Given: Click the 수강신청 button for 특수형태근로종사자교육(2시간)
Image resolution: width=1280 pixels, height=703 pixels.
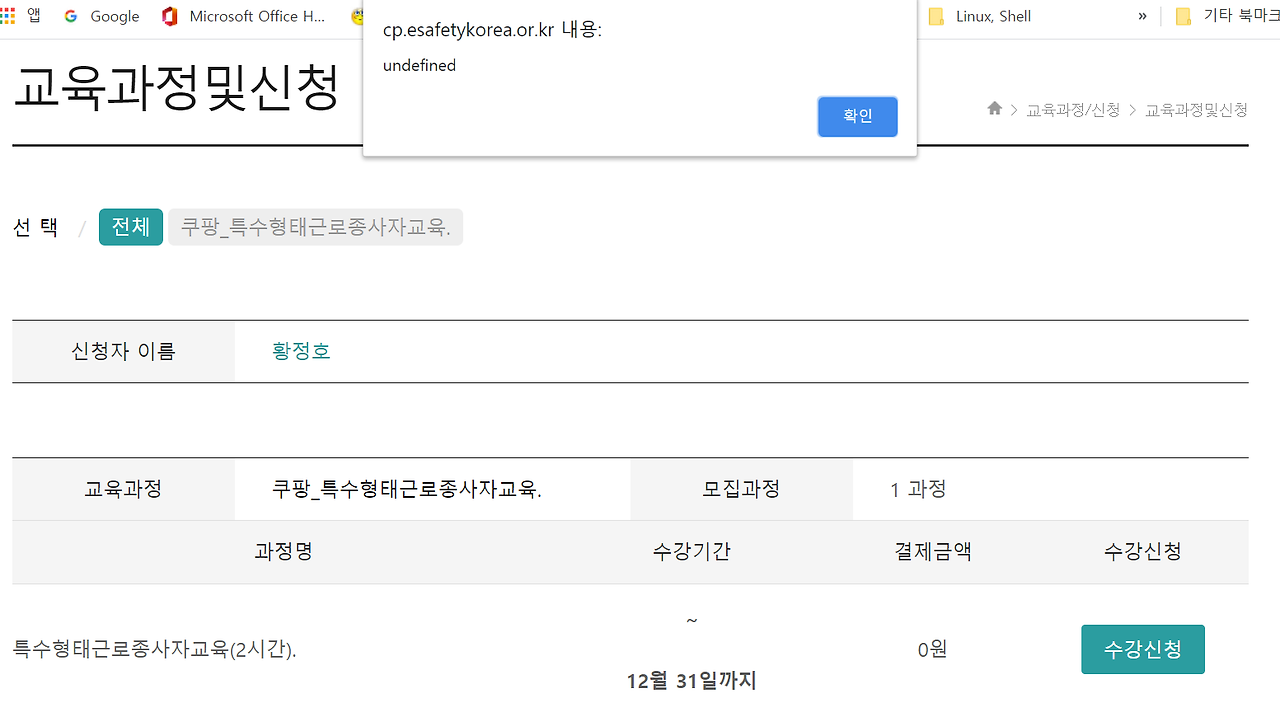Looking at the screenshot, I should coord(1142,649).
